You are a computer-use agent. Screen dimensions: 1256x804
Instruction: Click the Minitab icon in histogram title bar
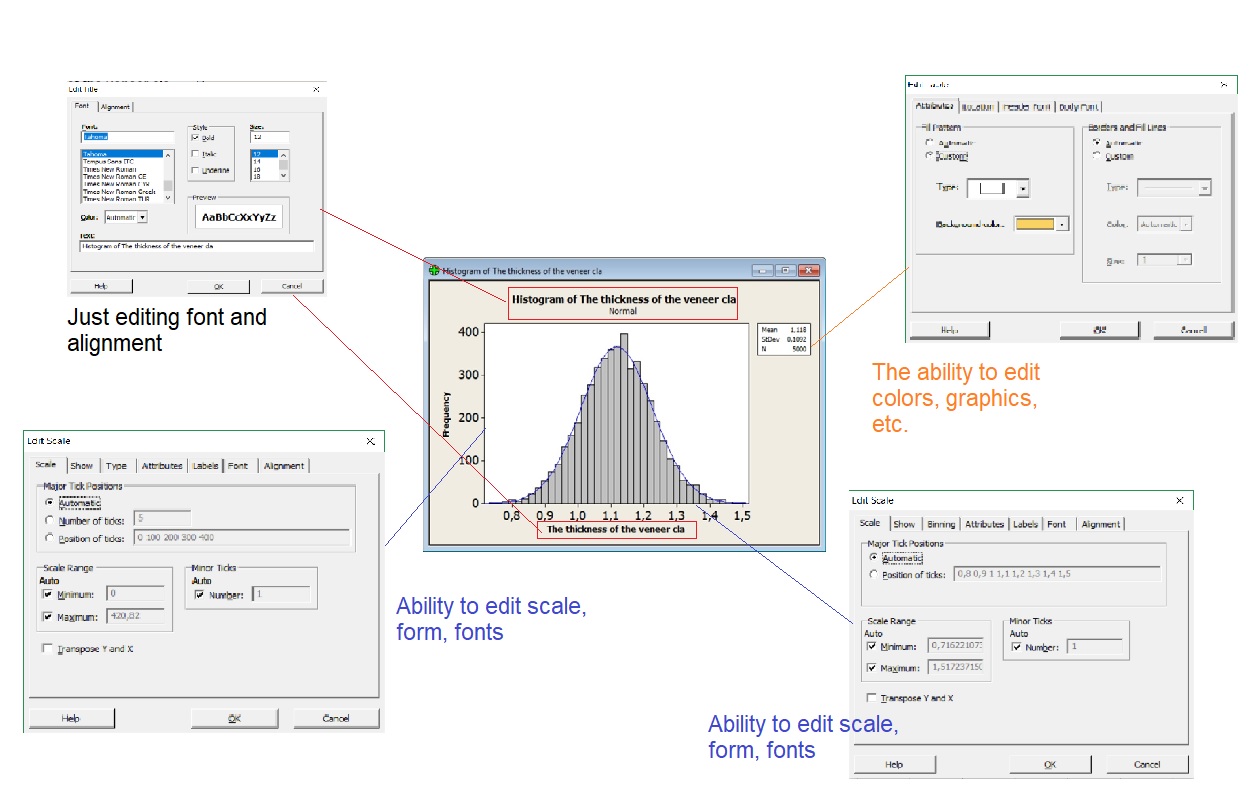(x=434, y=270)
